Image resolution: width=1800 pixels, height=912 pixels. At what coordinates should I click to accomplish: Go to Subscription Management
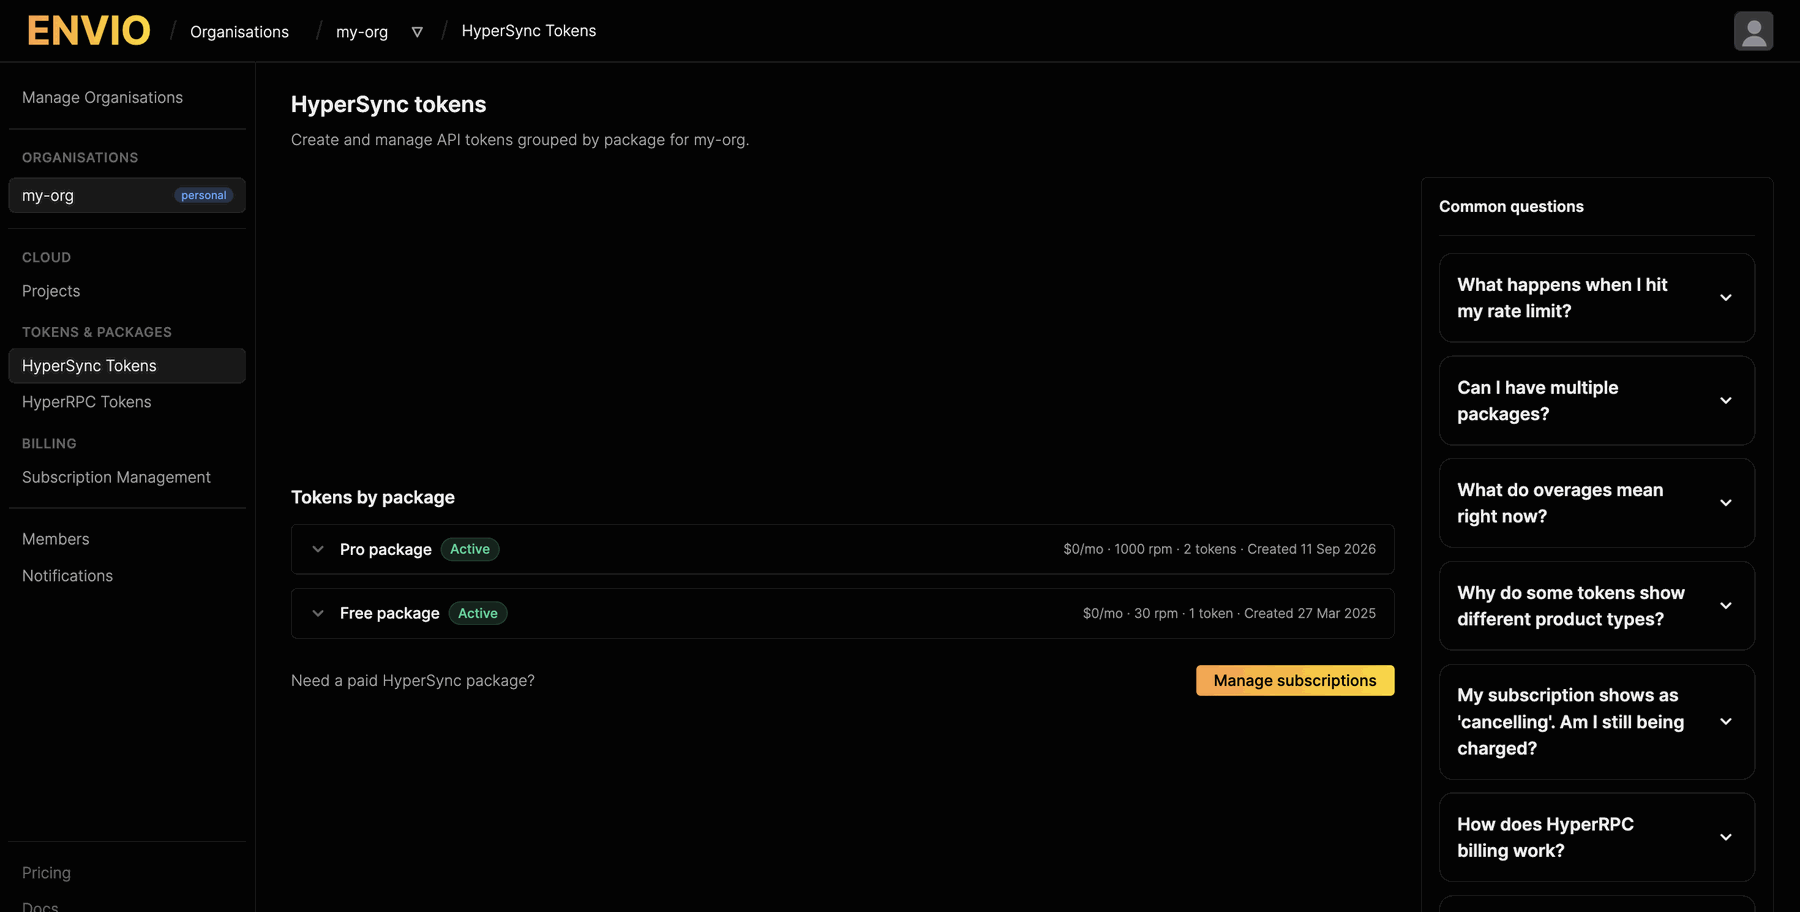(x=116, y=477)
